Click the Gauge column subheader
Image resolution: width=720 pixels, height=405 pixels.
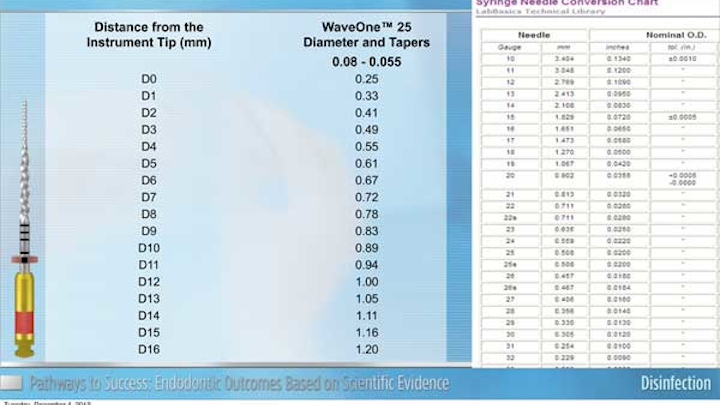tap(510, 47)
